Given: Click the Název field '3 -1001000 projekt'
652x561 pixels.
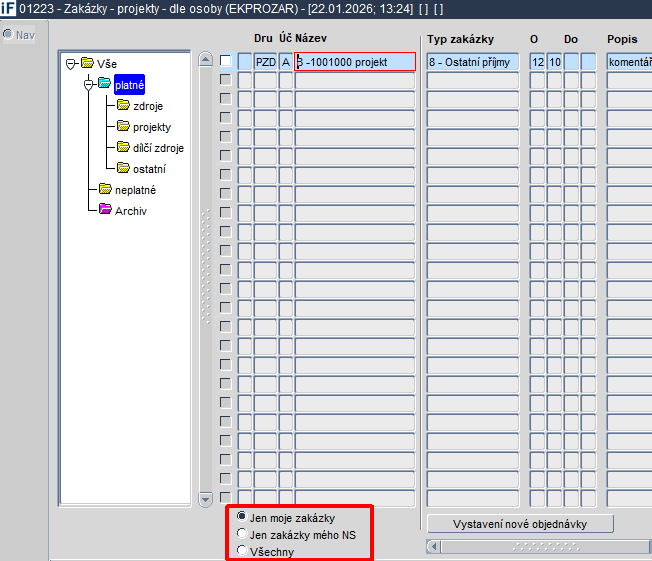Looking at the screenshot, I should pyautogui.click(x=355, y=62).
